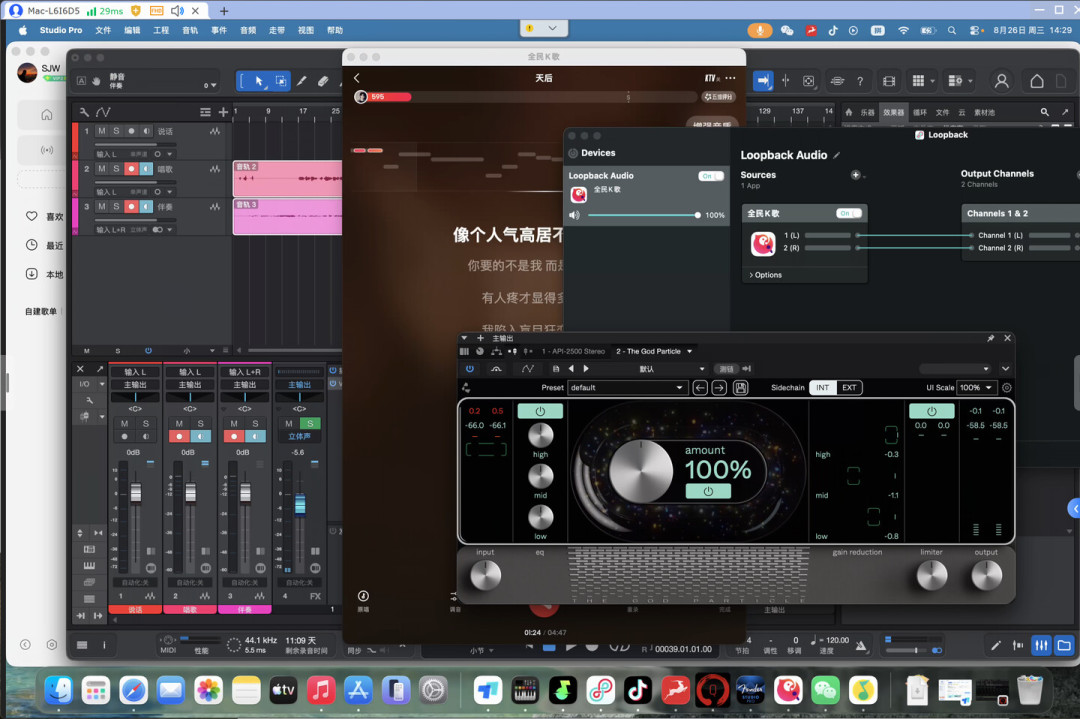
Task: Expand the plugin header chevron
Action: click(1006, 369)
